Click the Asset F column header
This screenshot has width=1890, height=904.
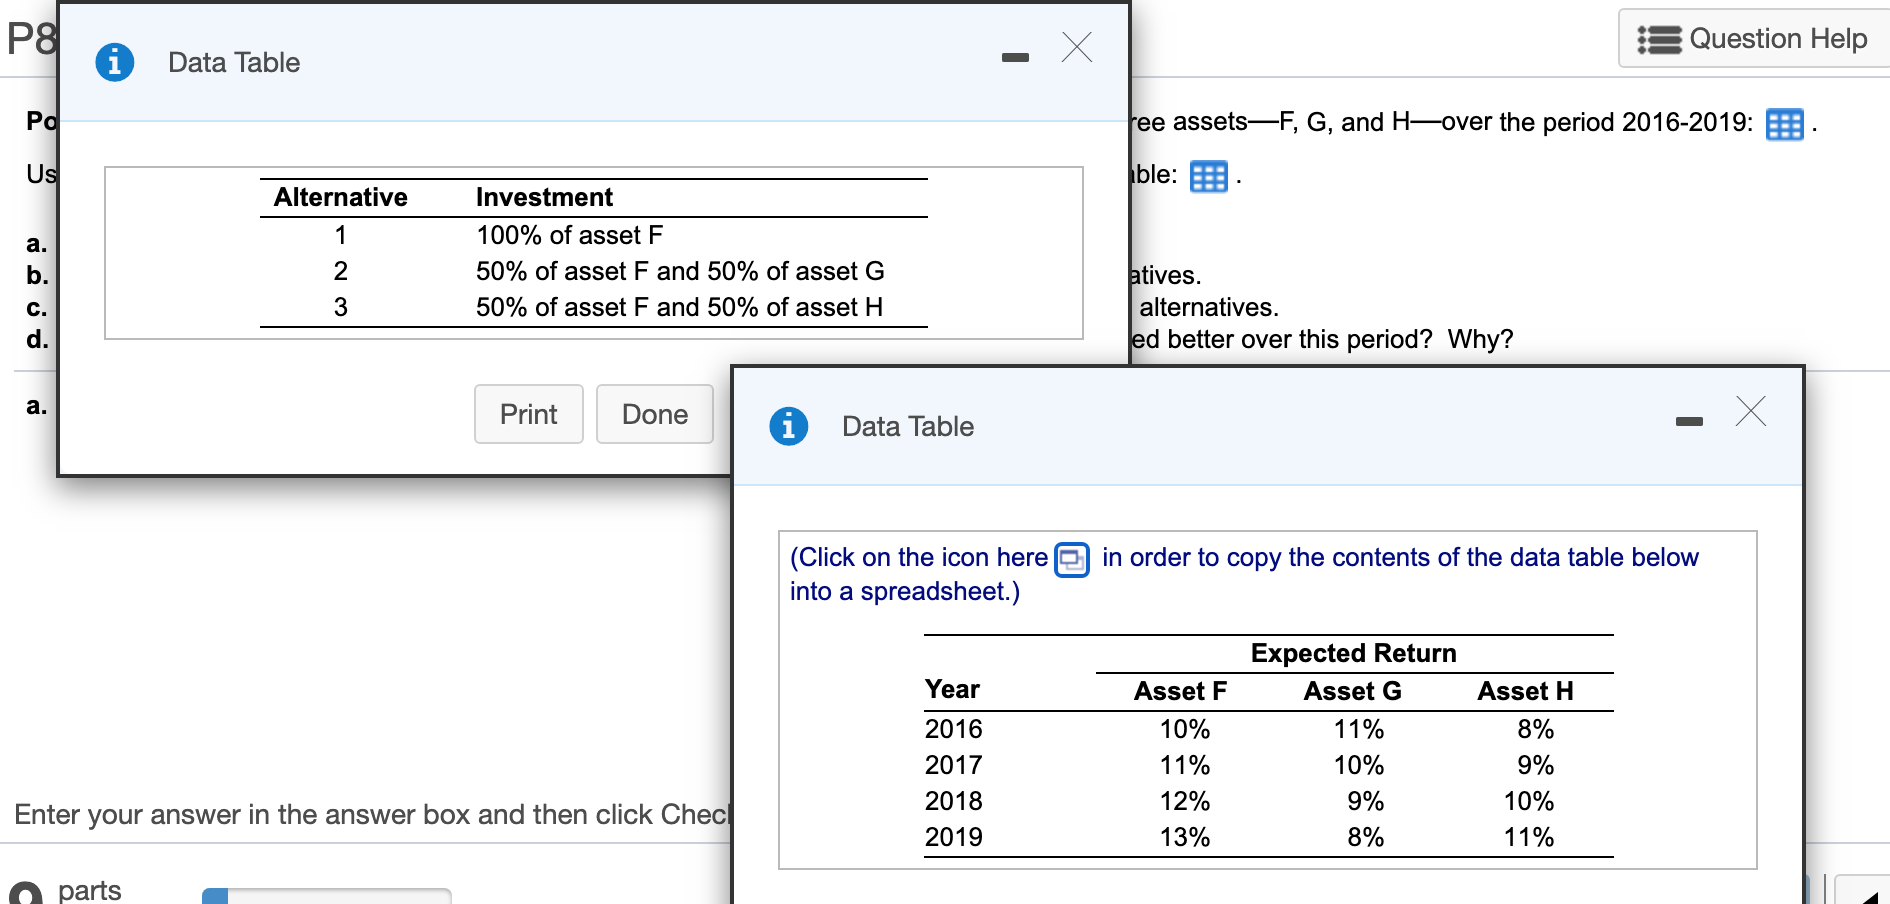[1182, 690]
